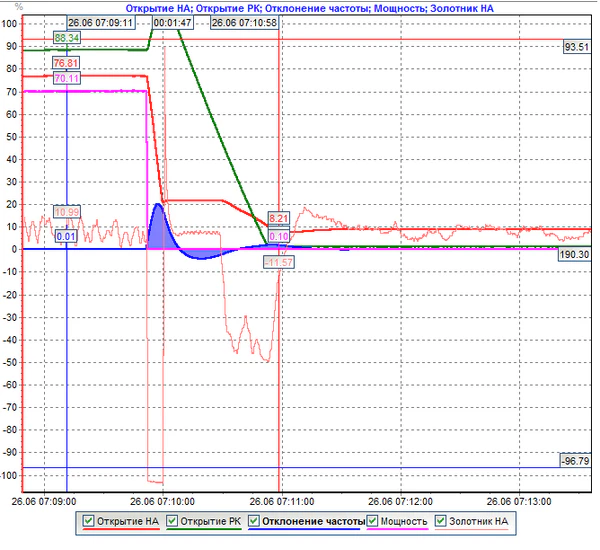This screenshot has height=550, width=600.
Task: Toggle the Открытие РК checkbox in legend
Action: [172, 521]
